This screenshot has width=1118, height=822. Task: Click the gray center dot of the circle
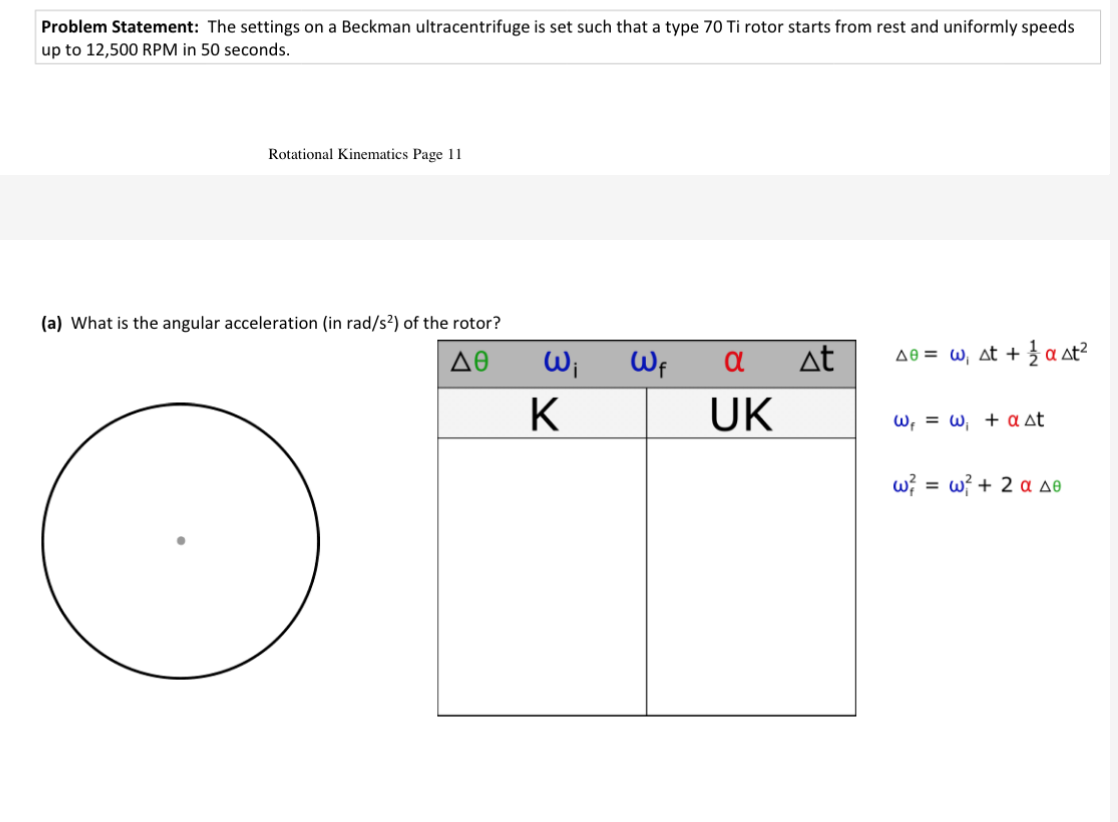[x=181, y=541]
